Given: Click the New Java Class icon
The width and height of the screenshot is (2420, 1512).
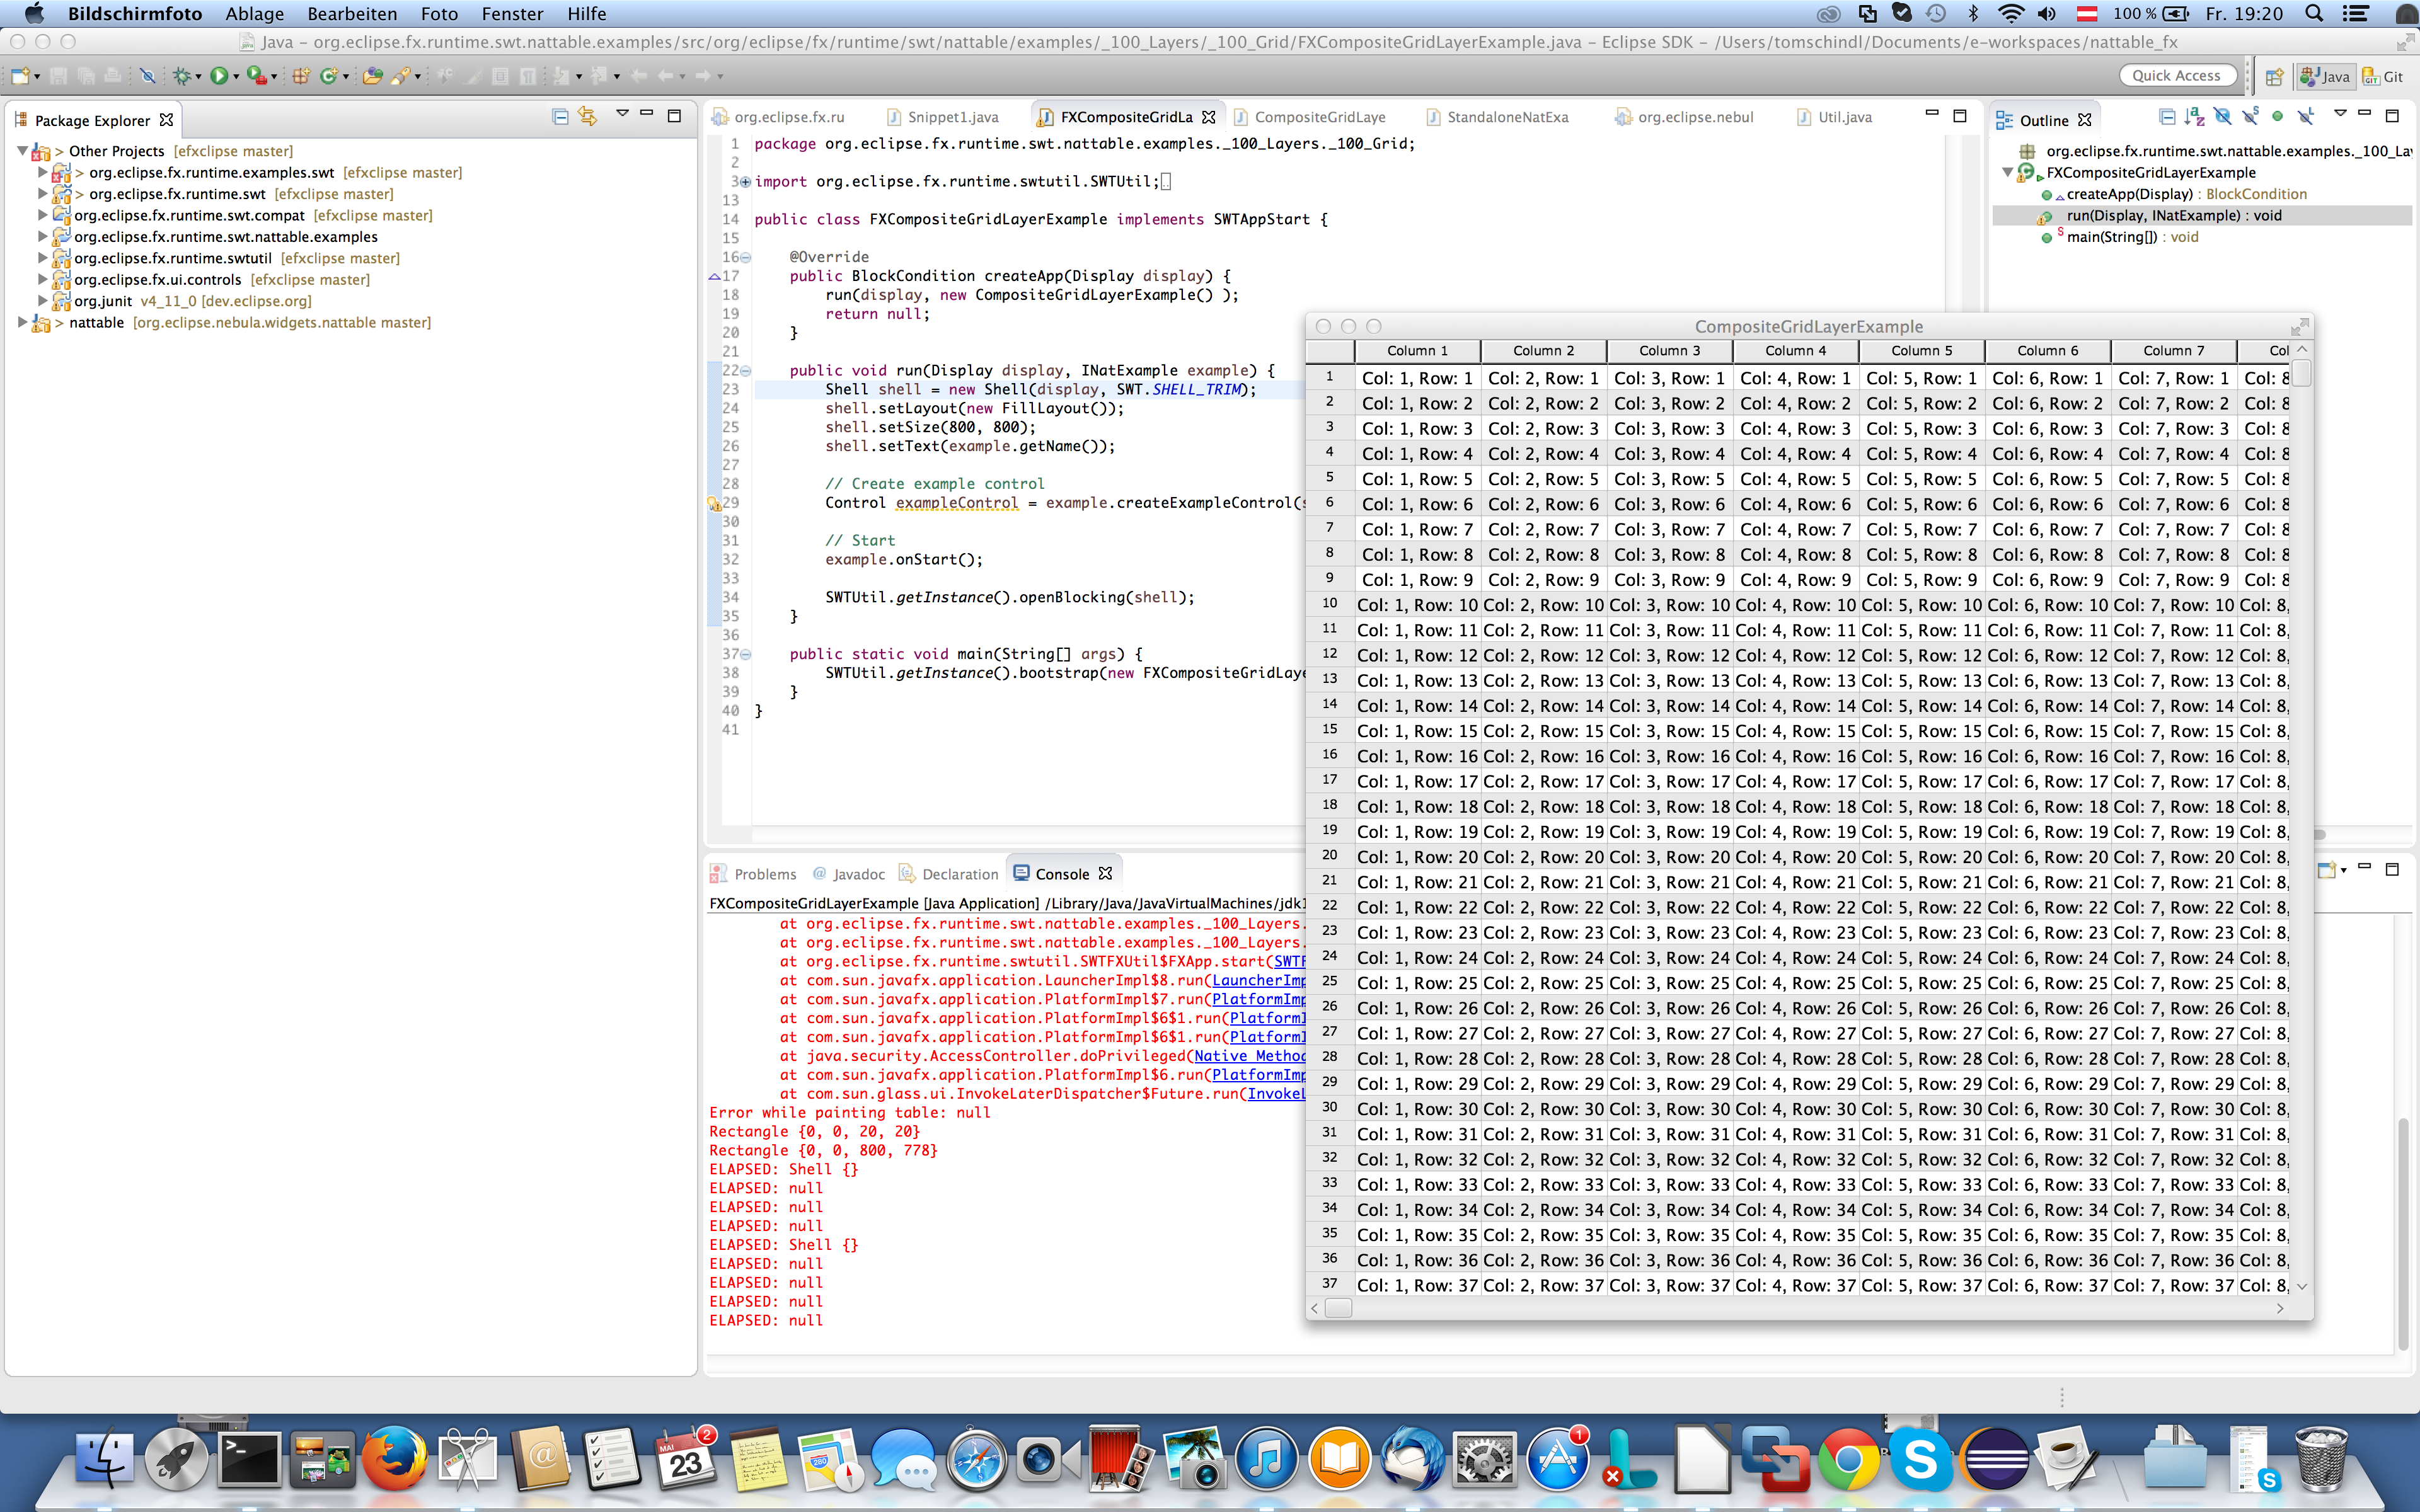Looking at the screenshot, I should (x=328, y=76).
